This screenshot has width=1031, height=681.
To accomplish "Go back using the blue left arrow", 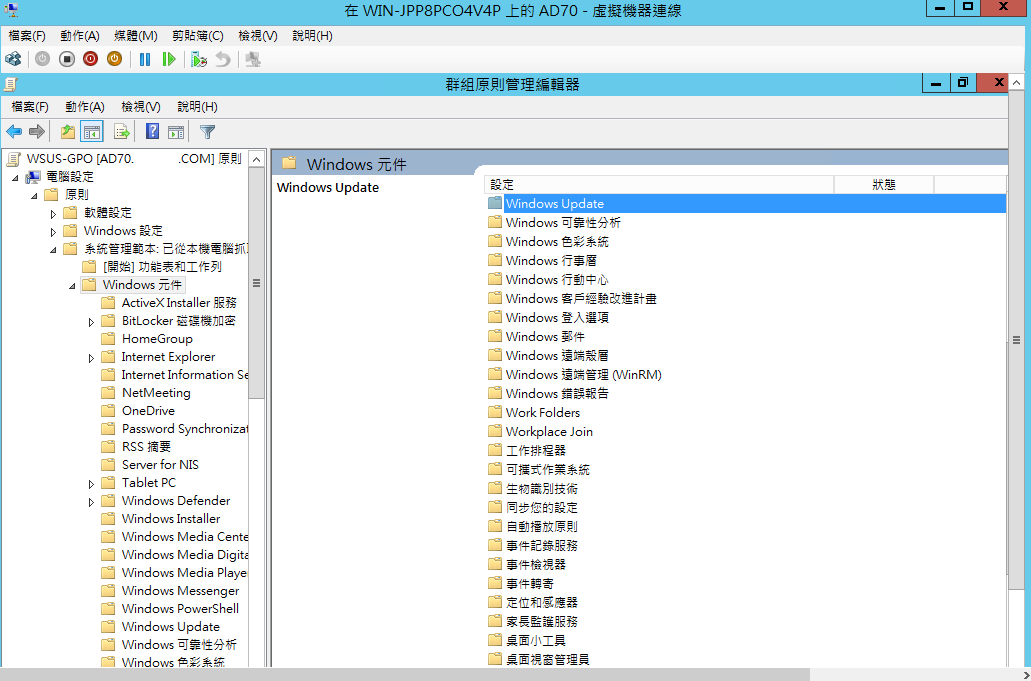I will click(14, 131).
